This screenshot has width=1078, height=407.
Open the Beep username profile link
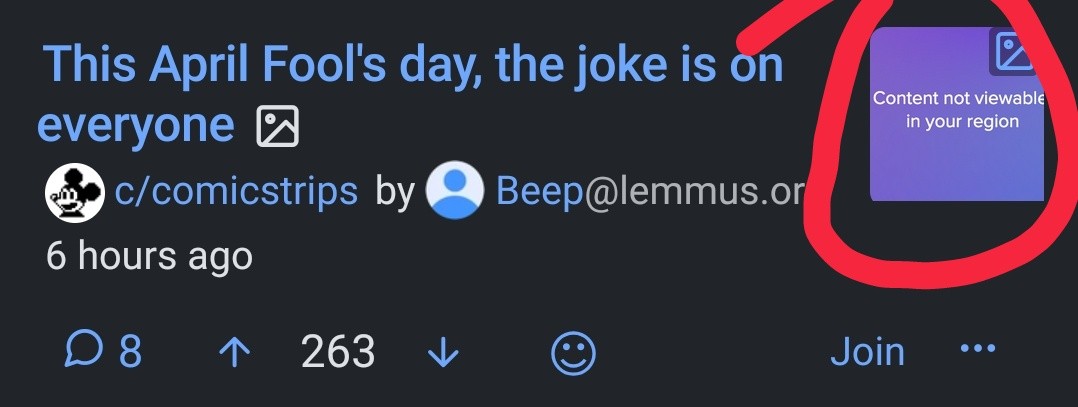[539, 191]
